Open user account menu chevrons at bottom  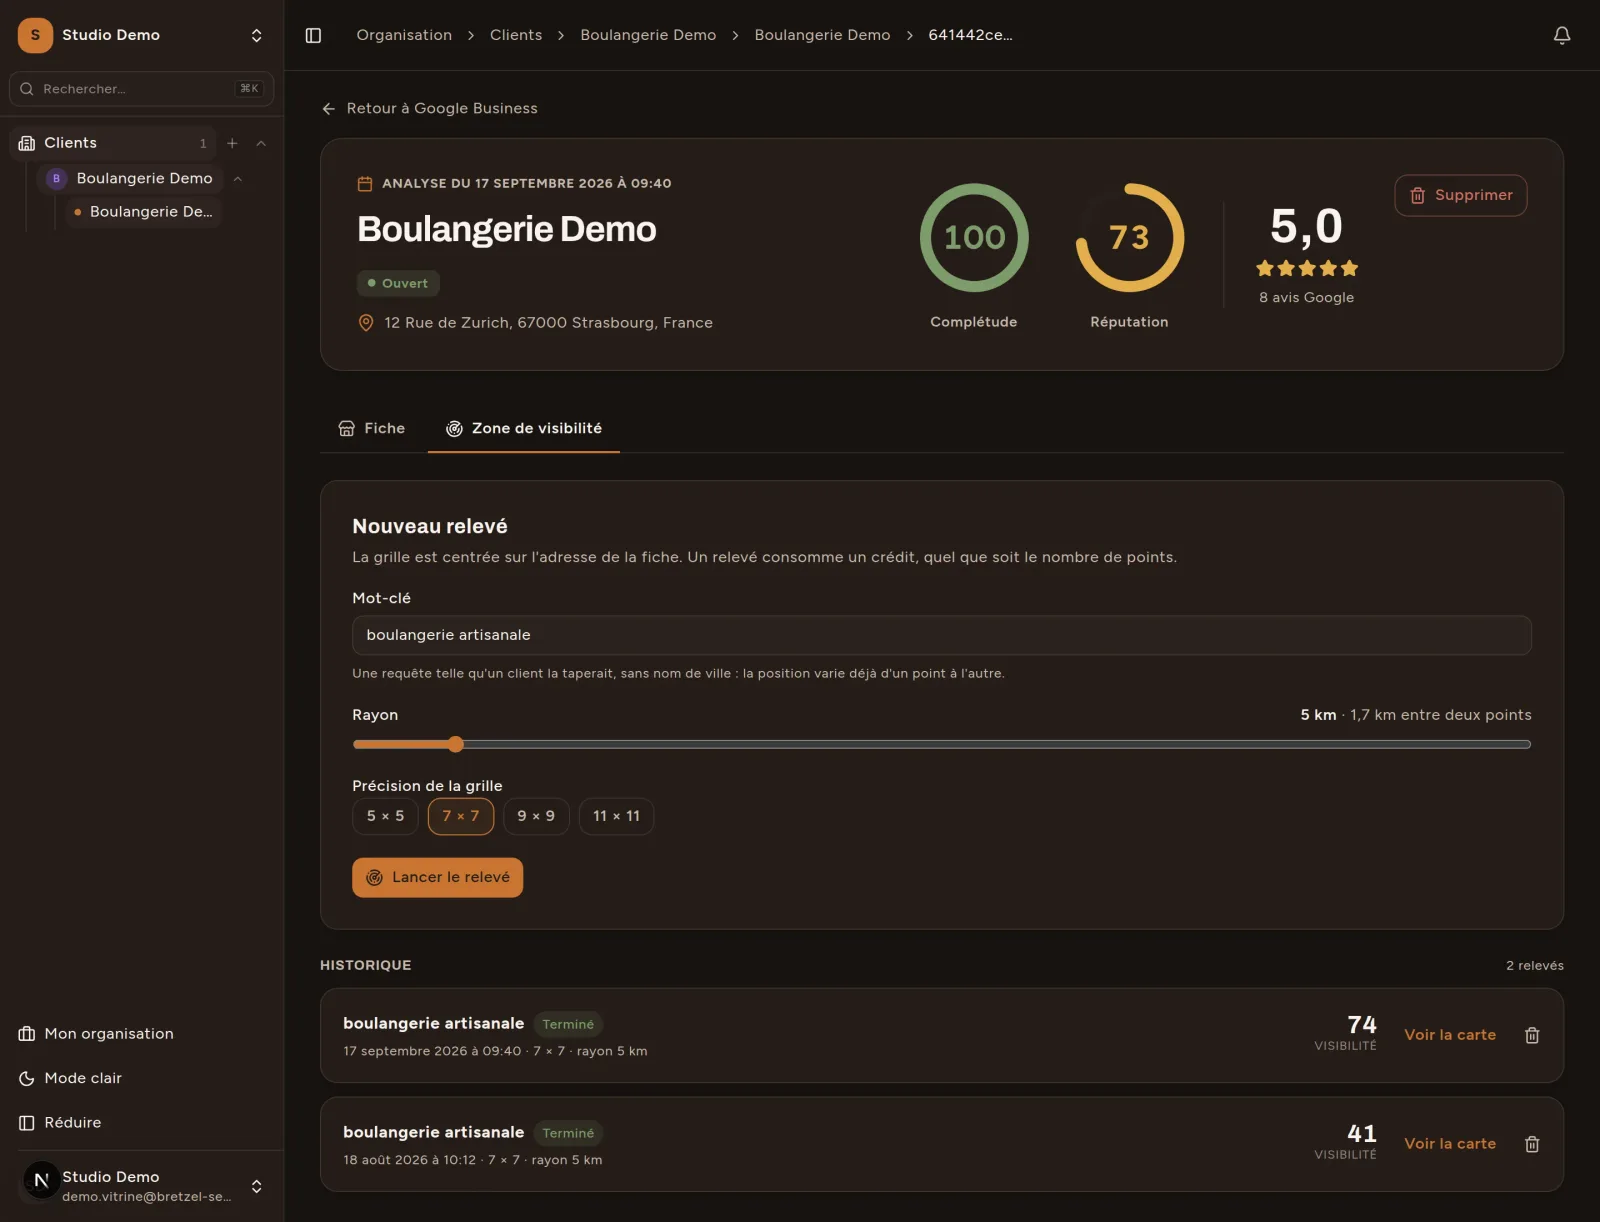tap(256, 1186)
